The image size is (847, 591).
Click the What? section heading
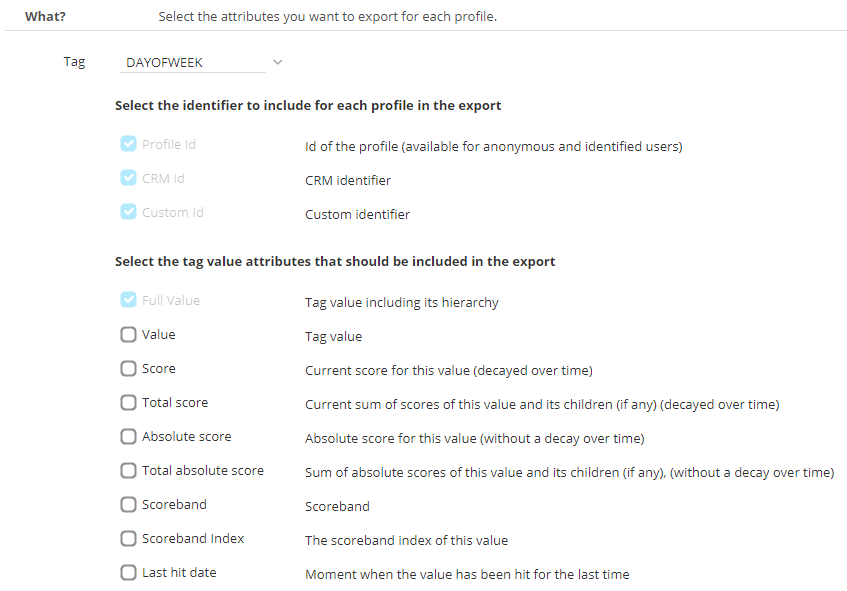(x=45, y=16)
